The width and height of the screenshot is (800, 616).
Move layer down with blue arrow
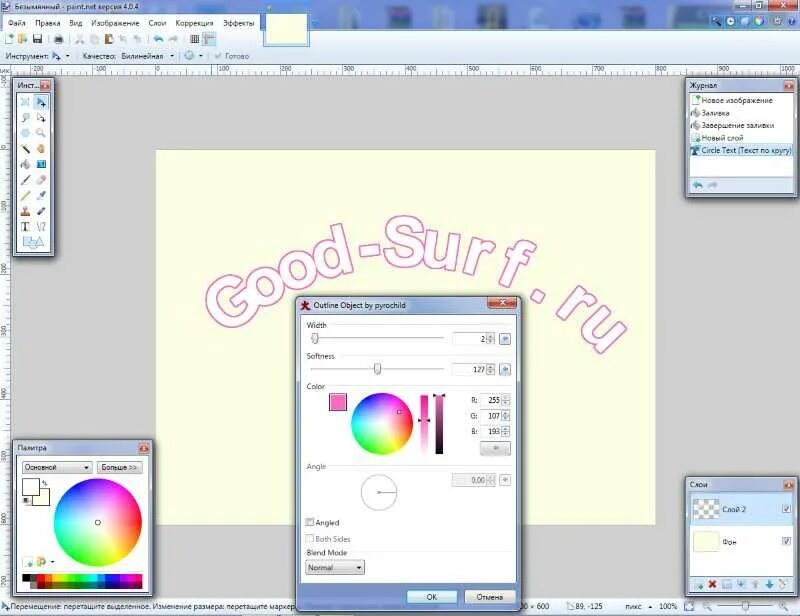point(769,584)
